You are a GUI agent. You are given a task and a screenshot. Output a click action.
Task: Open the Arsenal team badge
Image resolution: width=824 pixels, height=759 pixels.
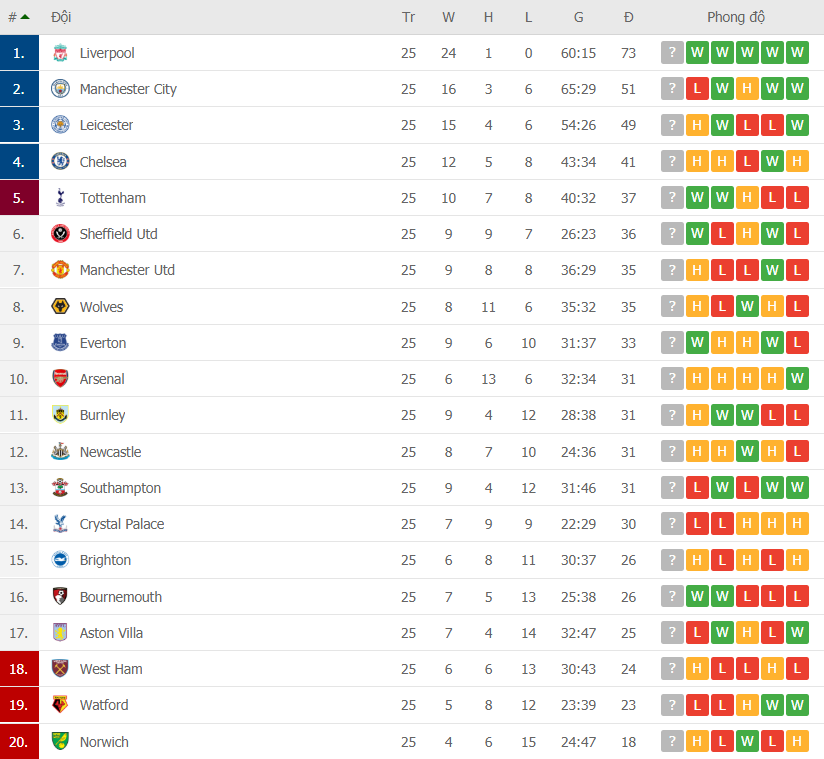tap(60, 378)
